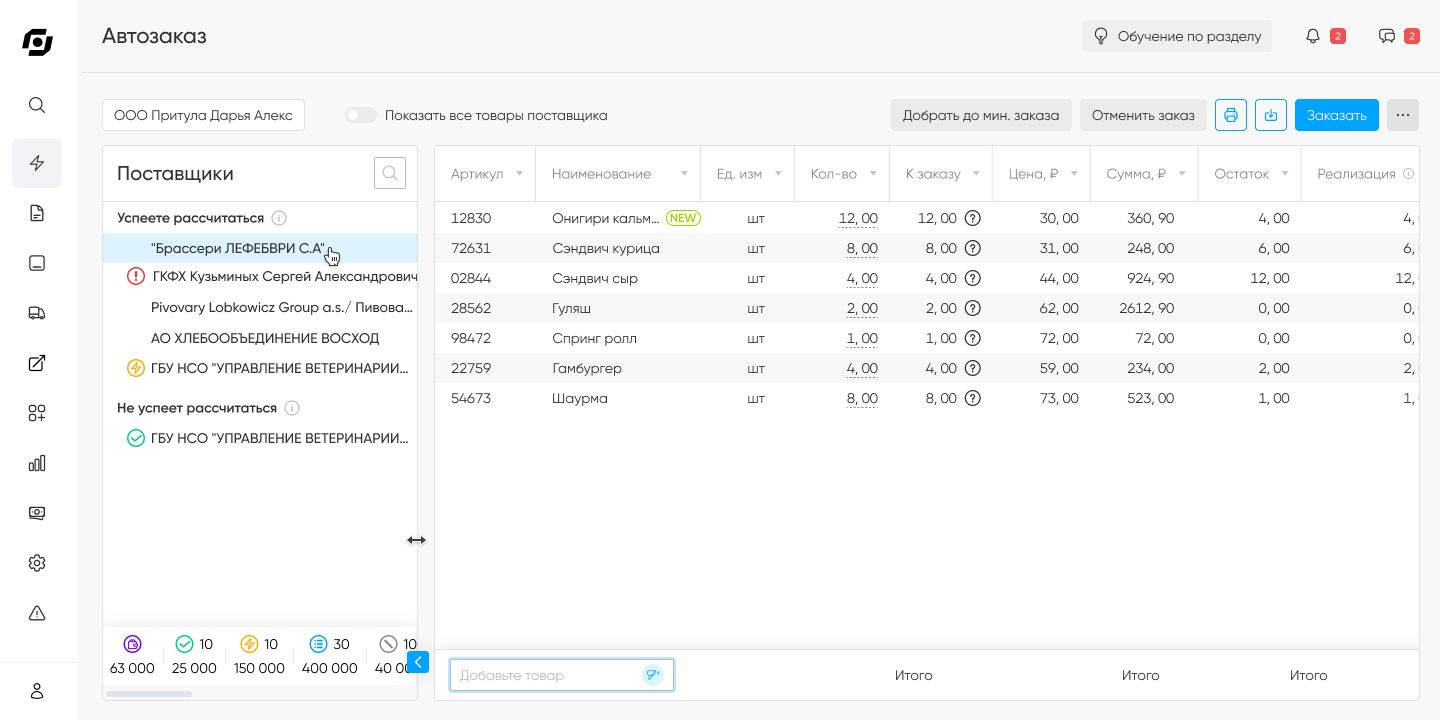Open the money payments section in sidebar
The height and width of the screenshot is (720, 1440).
(37, 513)
